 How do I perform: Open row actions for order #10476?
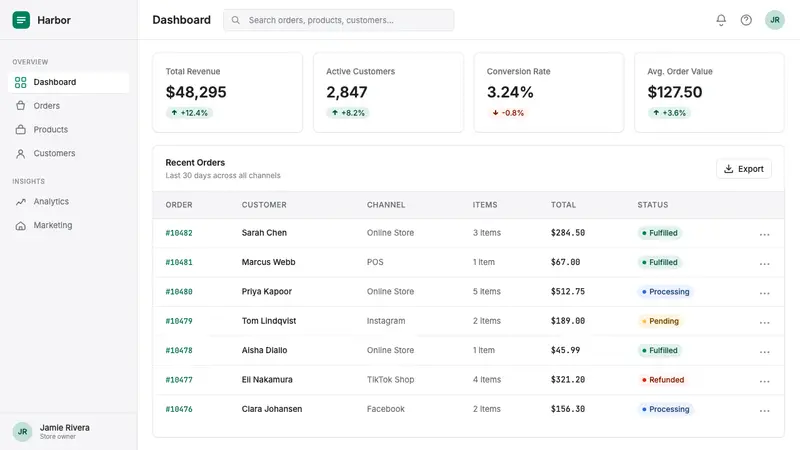point(764,410)
